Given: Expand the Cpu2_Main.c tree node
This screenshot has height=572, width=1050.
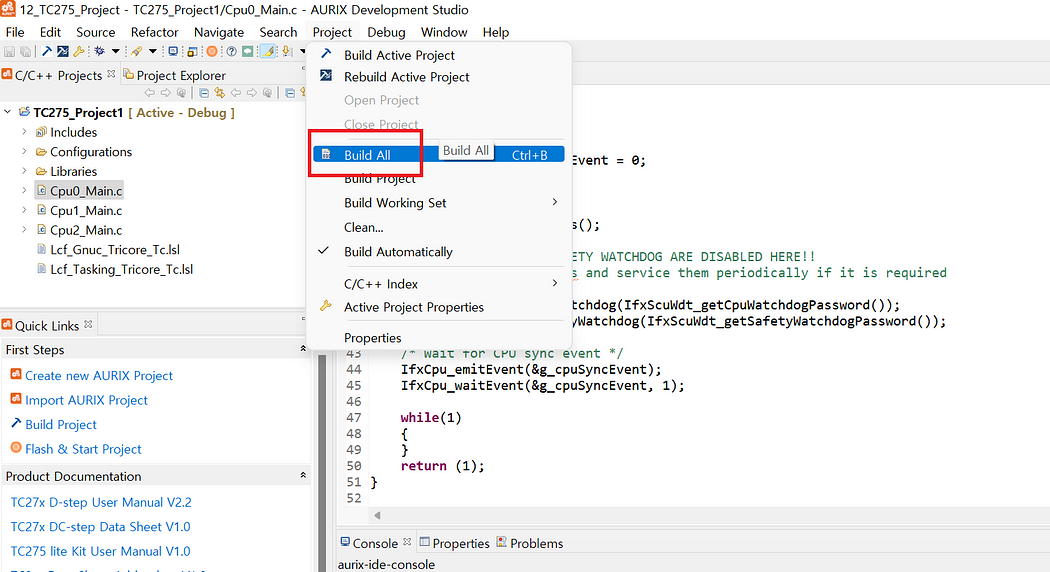Looking at the screenshot, I should [24, 229].
